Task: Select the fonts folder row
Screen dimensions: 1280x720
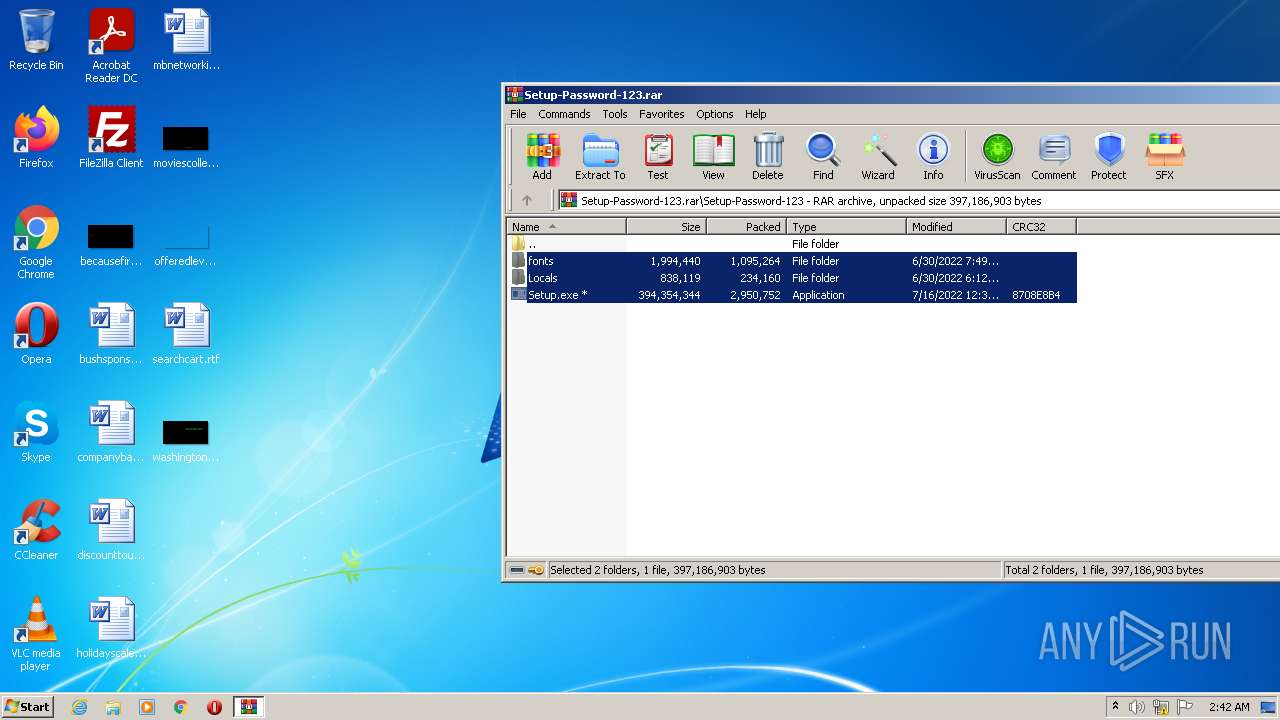Action: 792,261
